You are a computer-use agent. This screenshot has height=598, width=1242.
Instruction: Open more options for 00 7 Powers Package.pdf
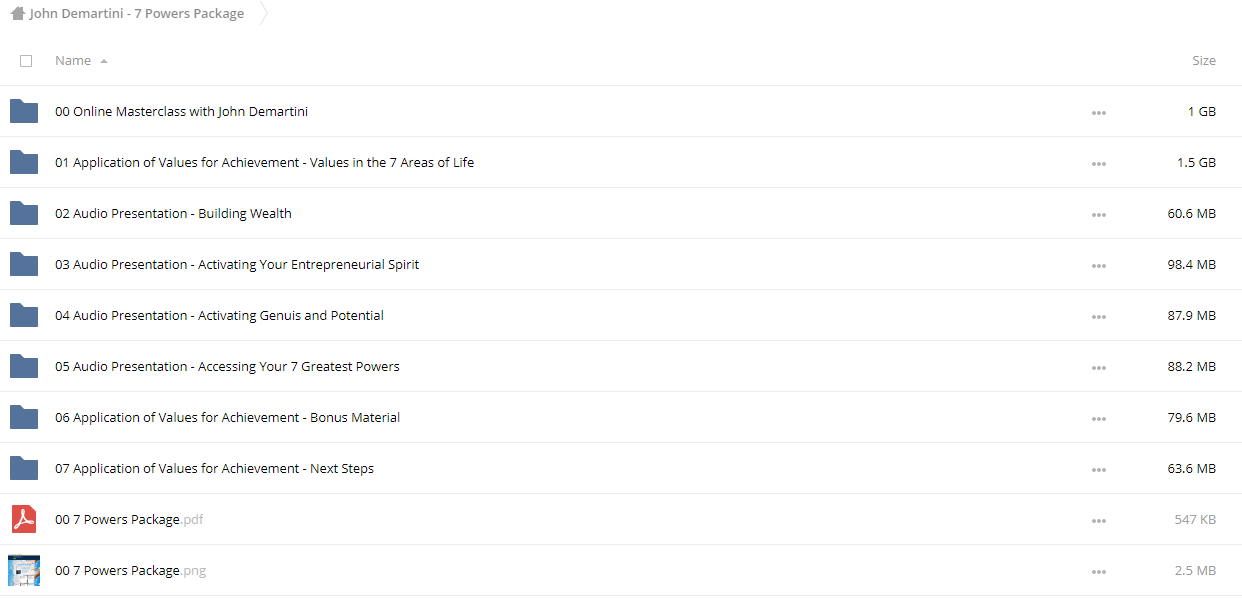click(1099, 521)
